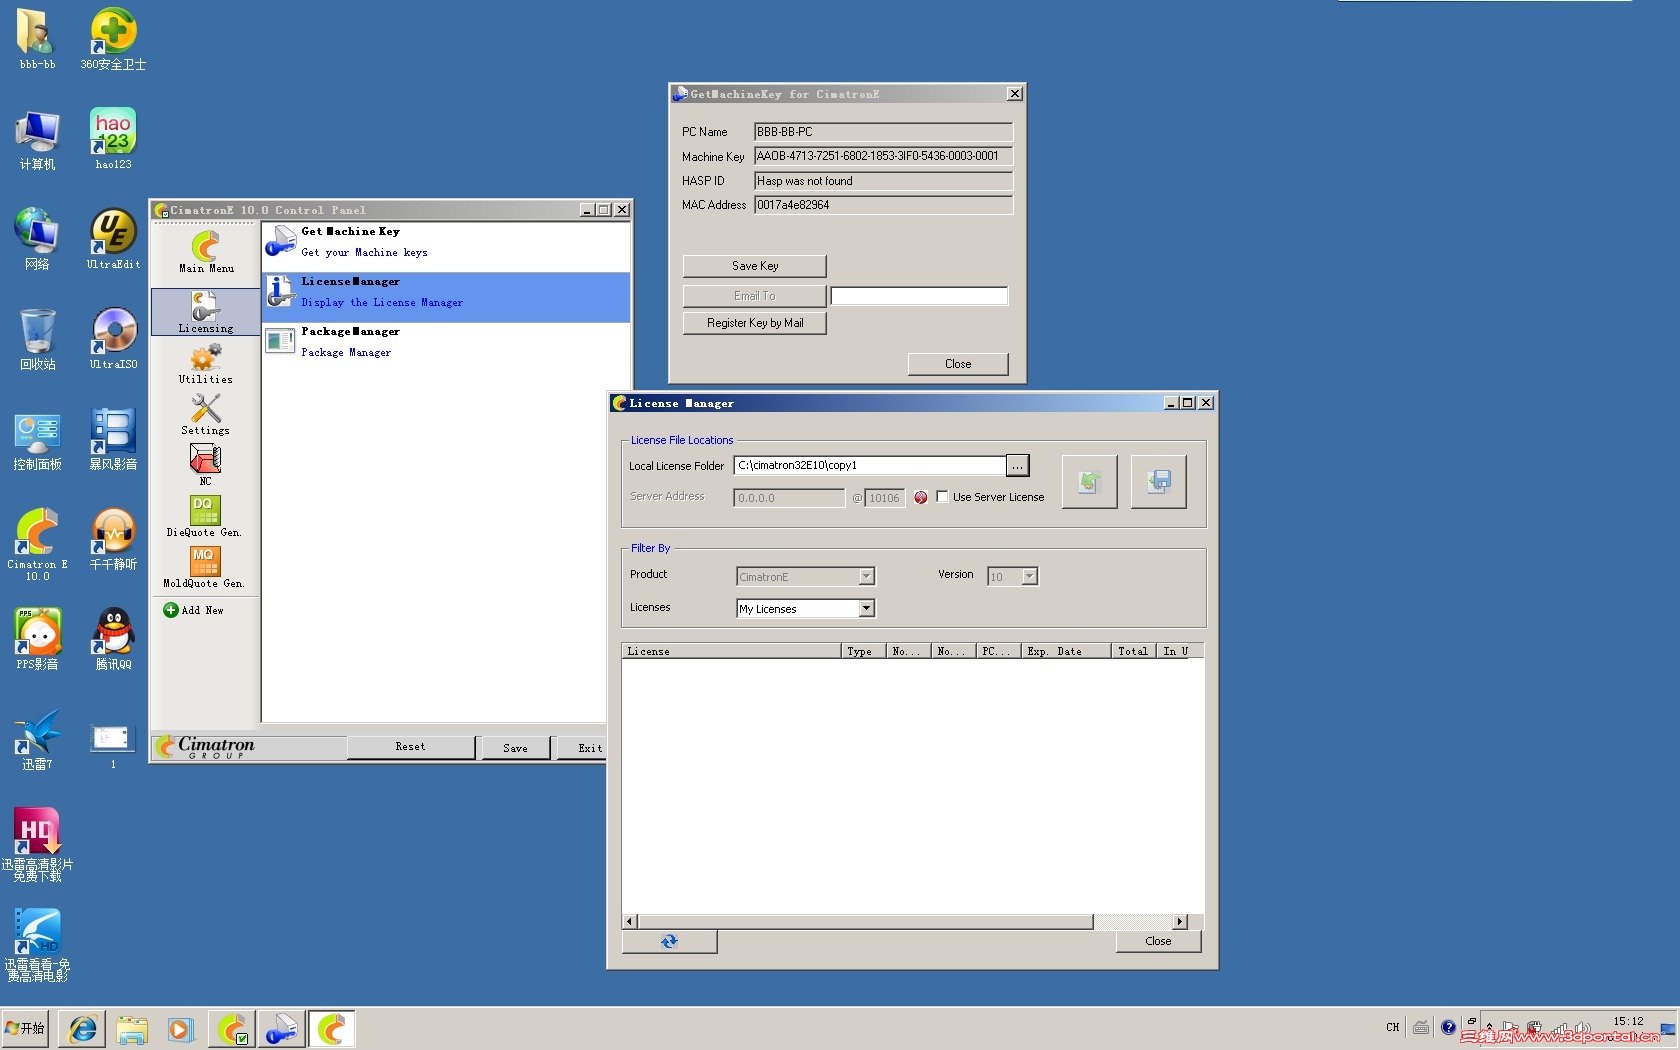Click the Machine Key value field
The width and height of the screenshot is (1680, 1050).
883,156
